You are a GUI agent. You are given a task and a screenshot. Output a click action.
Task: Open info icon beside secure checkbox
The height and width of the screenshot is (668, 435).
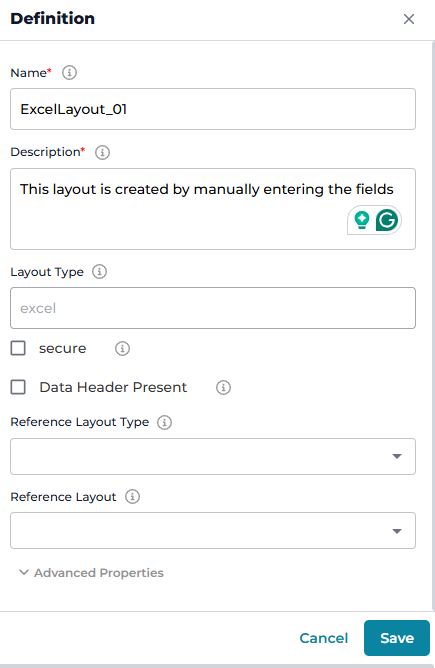[122, 348]
